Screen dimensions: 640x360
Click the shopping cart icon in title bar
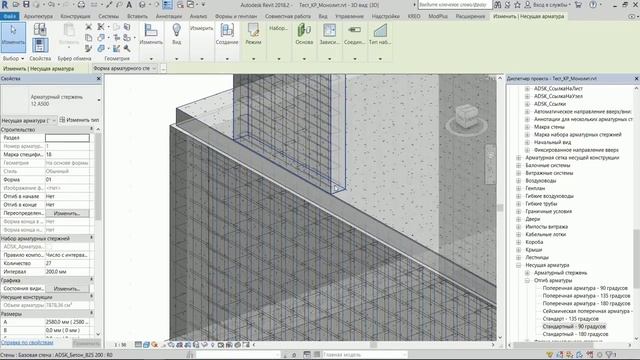click(x=578, y=5)
